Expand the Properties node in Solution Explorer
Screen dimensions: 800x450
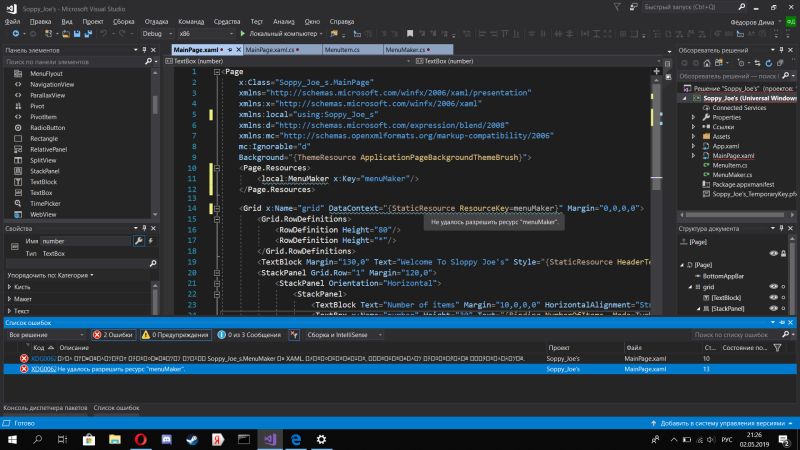click(693, 117)
